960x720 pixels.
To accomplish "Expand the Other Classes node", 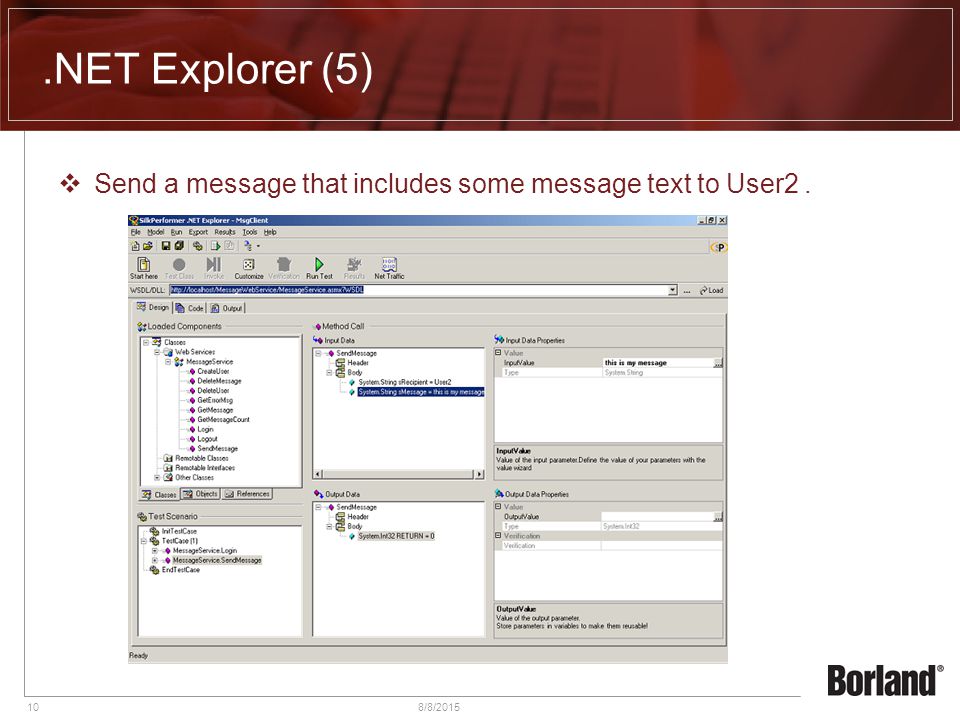I will point(157,478).
